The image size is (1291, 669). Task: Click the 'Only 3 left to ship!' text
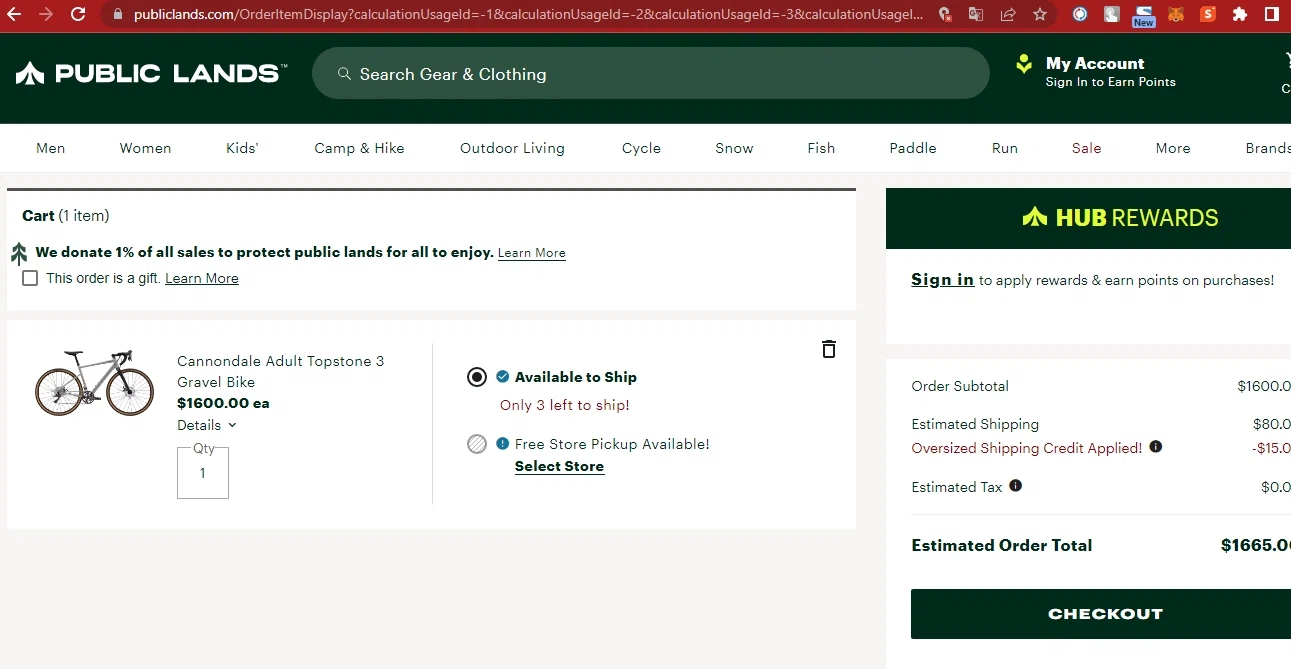point(565,405)
